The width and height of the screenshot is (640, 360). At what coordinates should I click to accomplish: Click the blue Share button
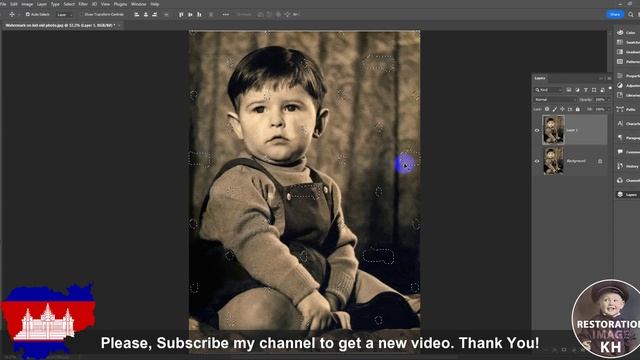coord(615,14)
